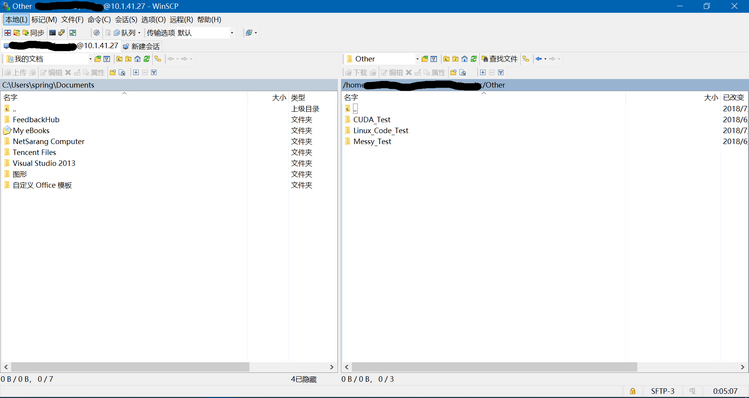Screen dimensions: 749x398
Task: Click the 新建会话 new session tab
Action: 141,46
